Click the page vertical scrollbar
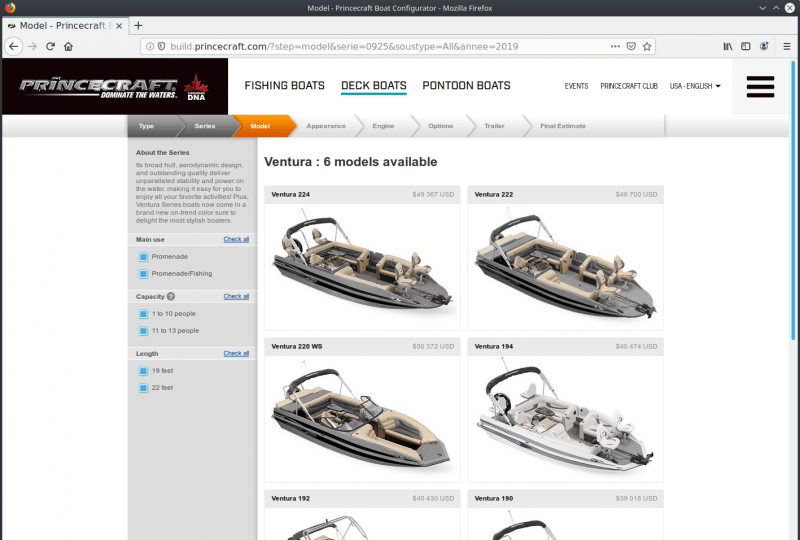The width and height of the screenshot is (800, 540). (793, 199)
